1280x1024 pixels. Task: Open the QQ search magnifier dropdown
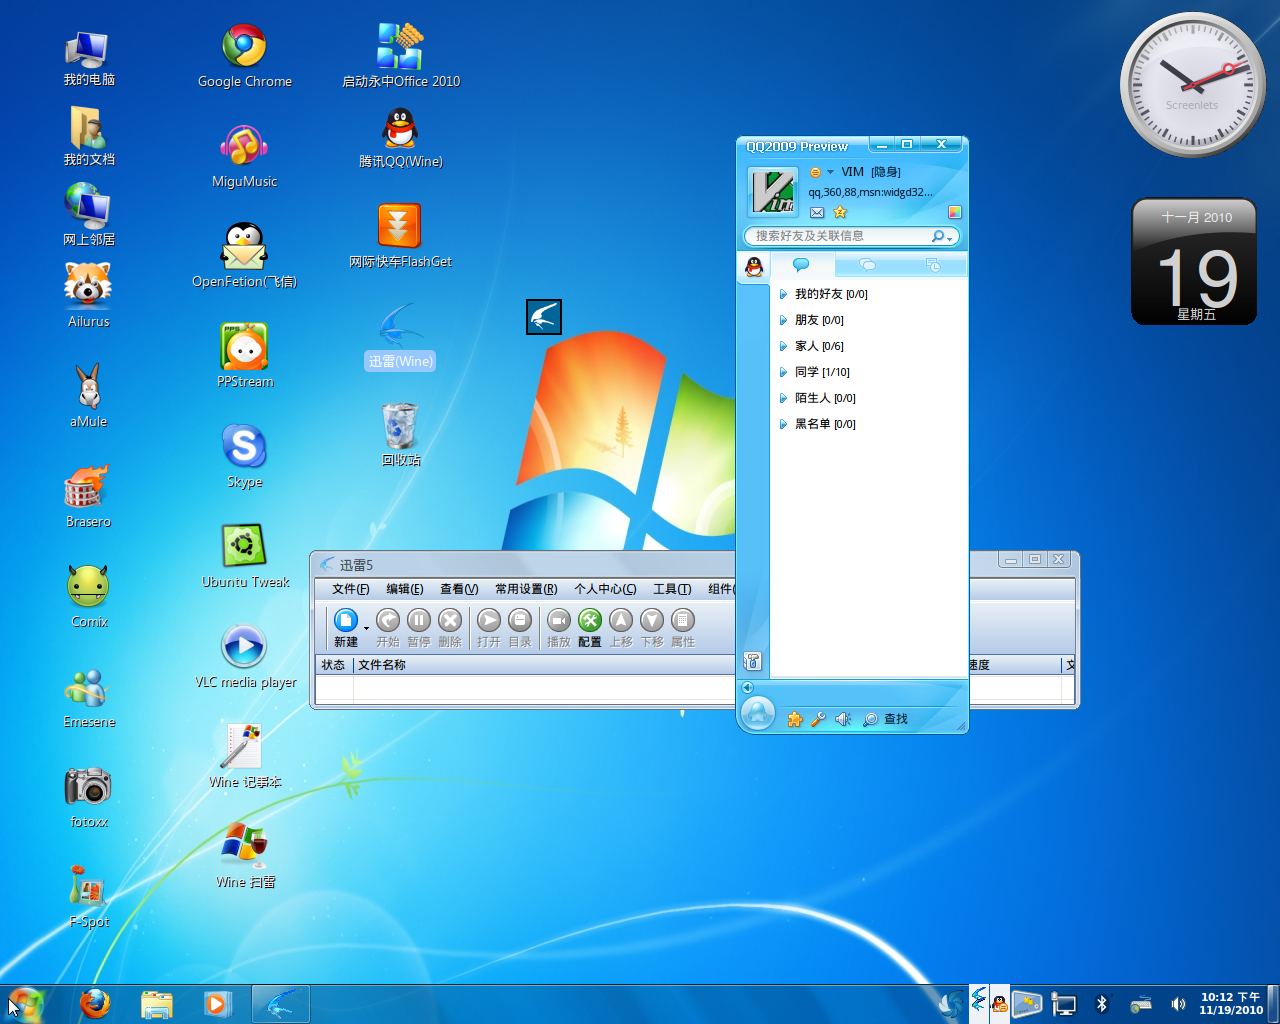point(942,236)
